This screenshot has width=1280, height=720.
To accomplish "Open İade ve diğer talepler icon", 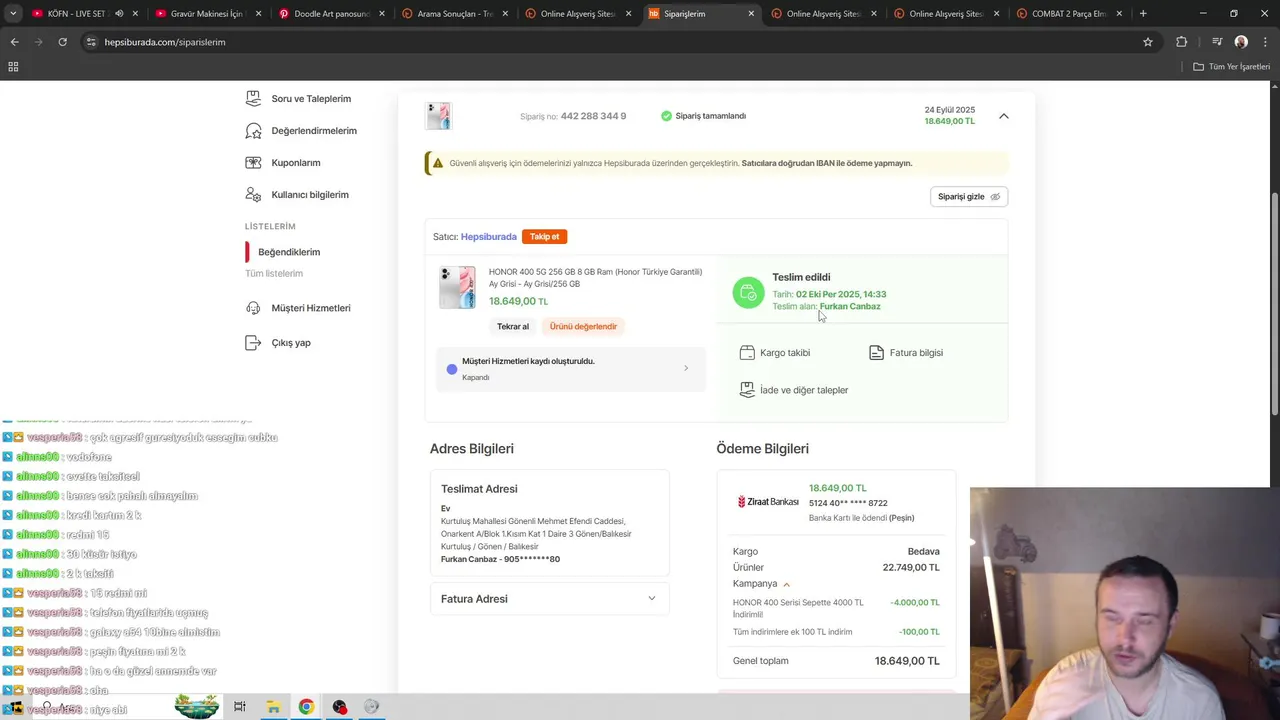I will 747,390.
